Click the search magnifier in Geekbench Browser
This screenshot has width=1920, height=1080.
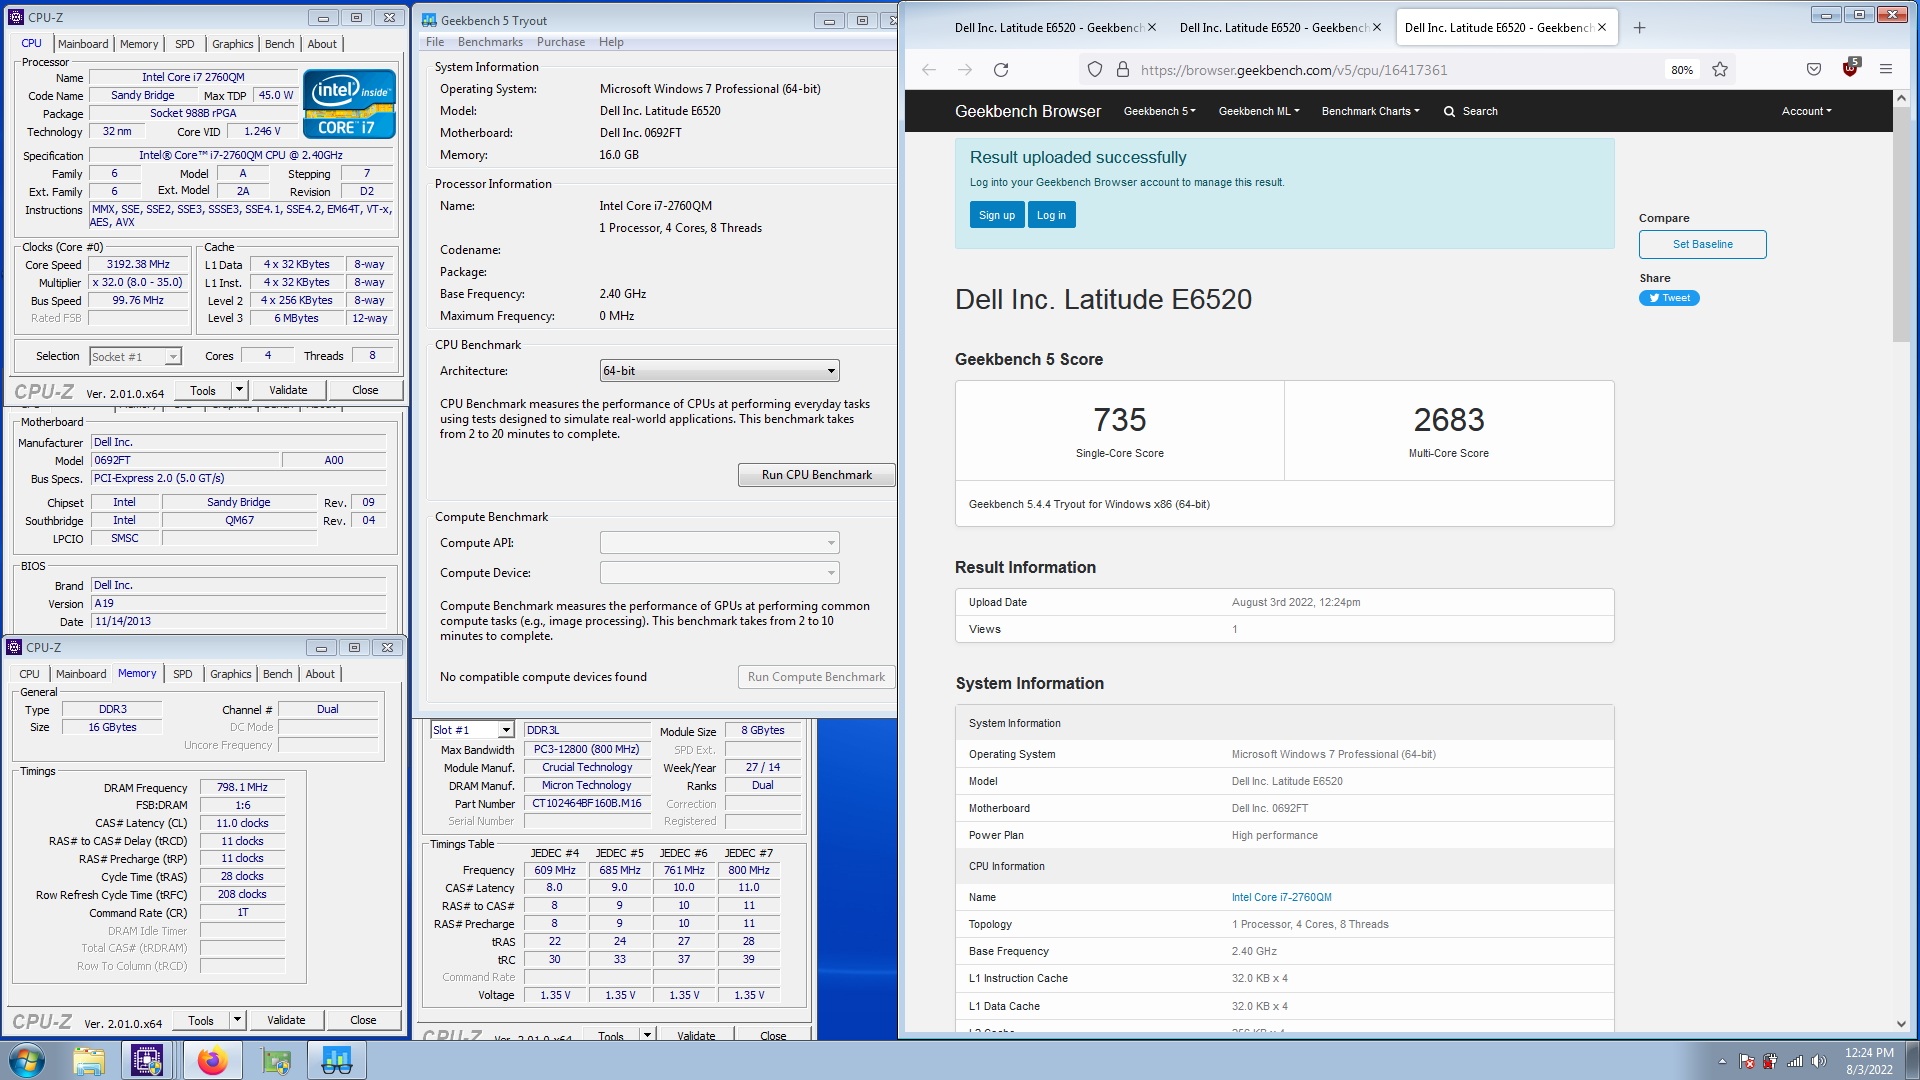1449,111
